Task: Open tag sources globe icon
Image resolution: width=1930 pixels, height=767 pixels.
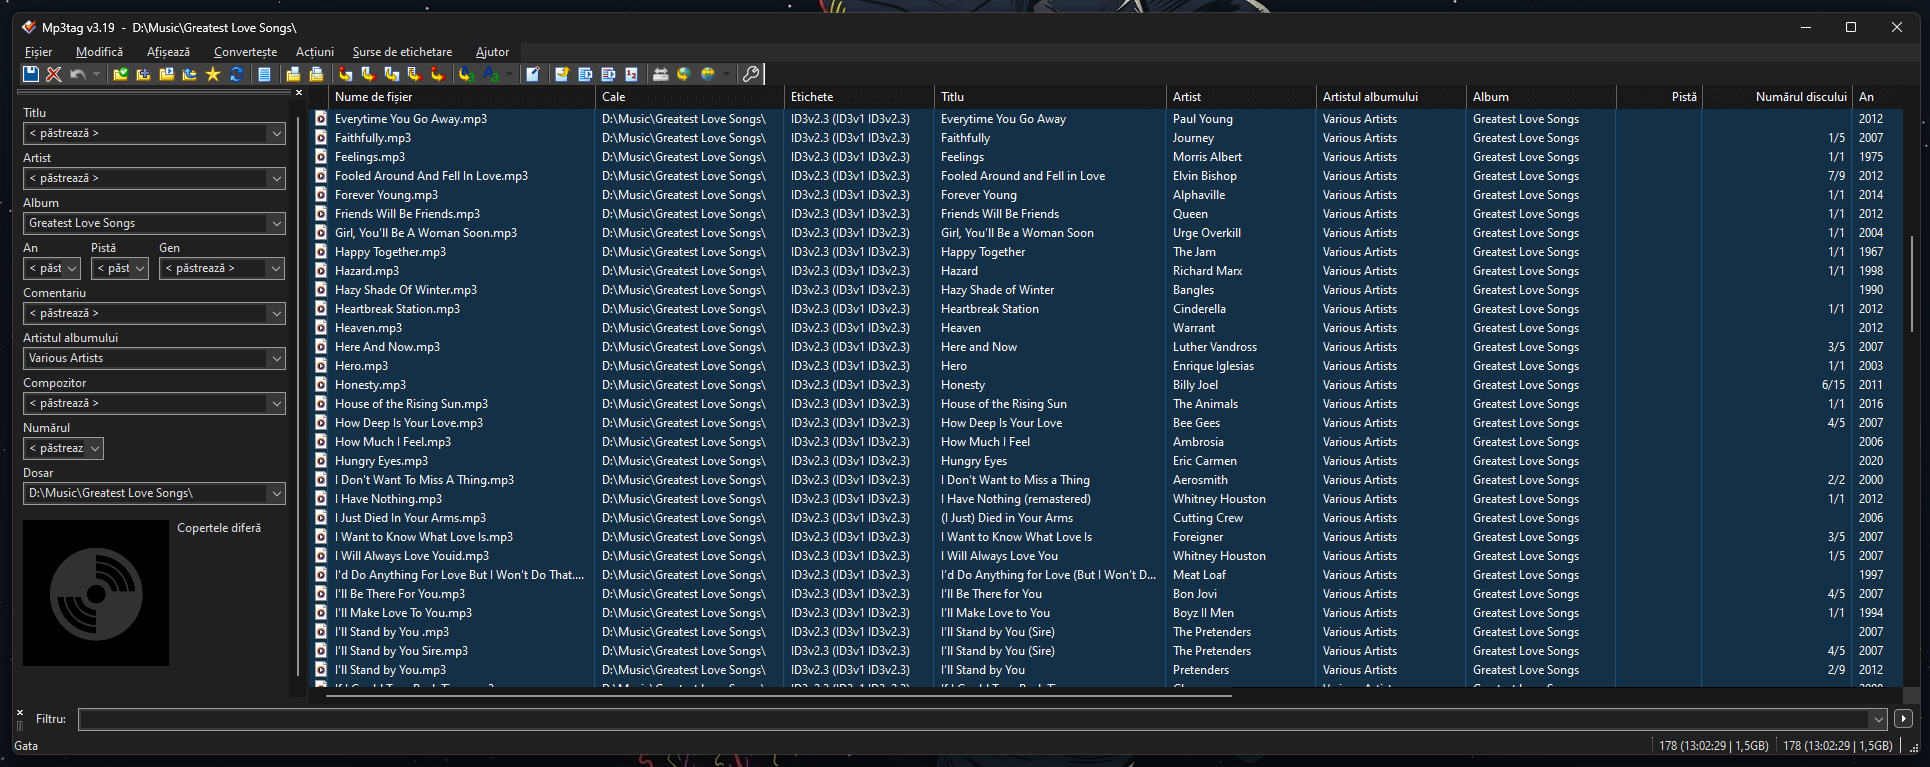Action: click(708, 74)
